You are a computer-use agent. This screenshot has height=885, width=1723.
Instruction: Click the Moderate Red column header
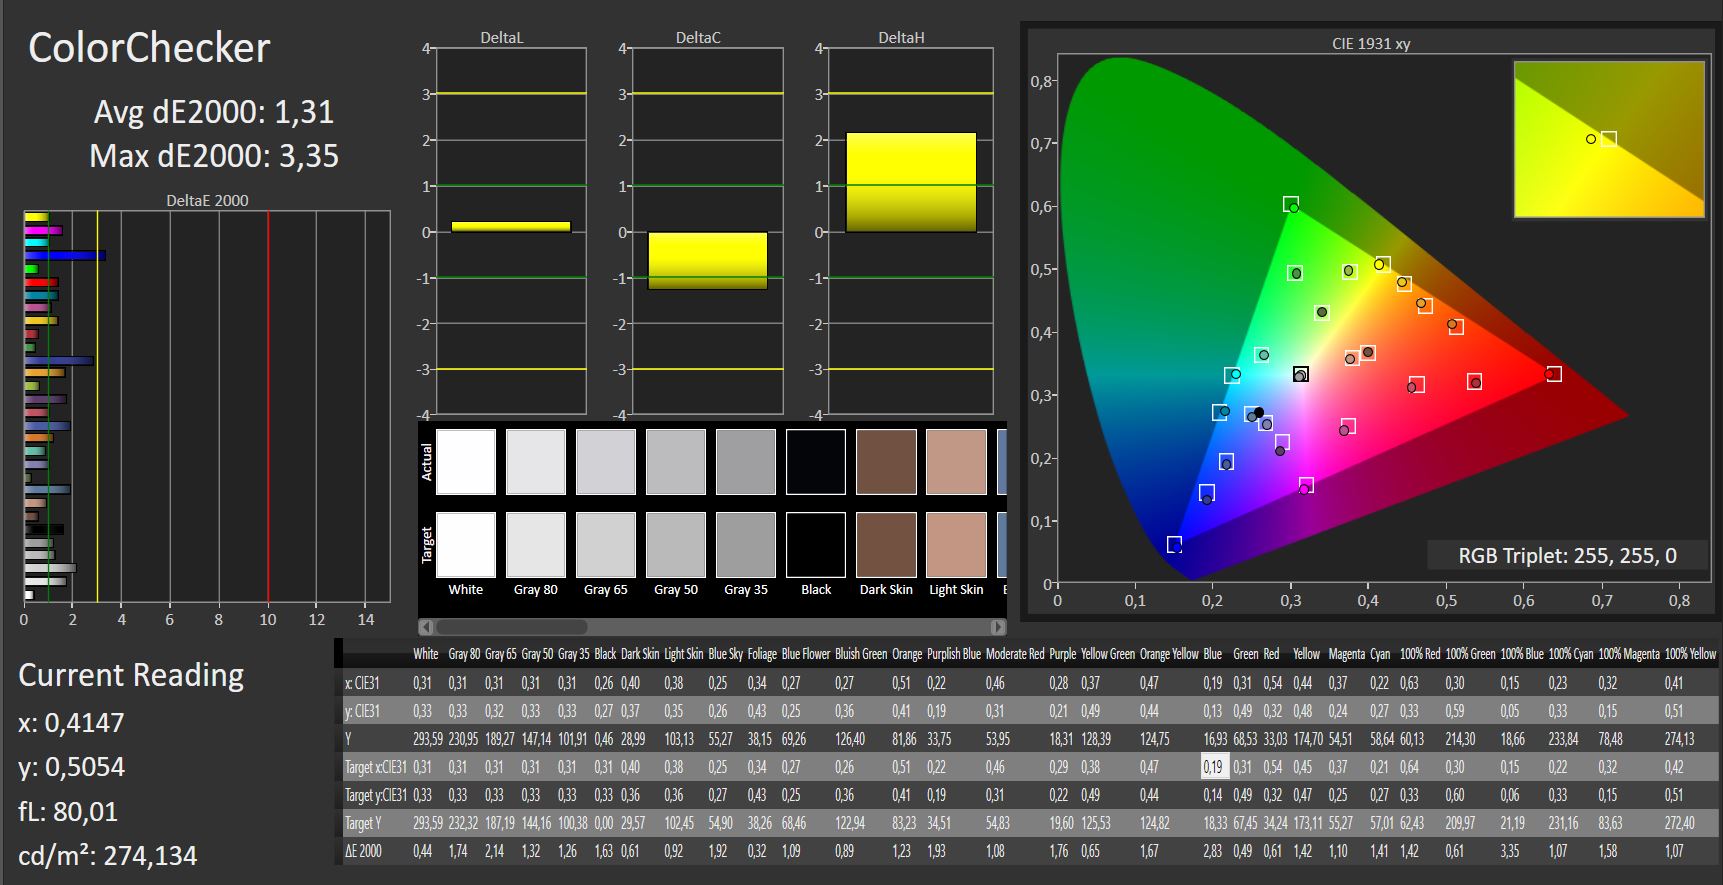pyautogui.click(x=1015, y=654)
